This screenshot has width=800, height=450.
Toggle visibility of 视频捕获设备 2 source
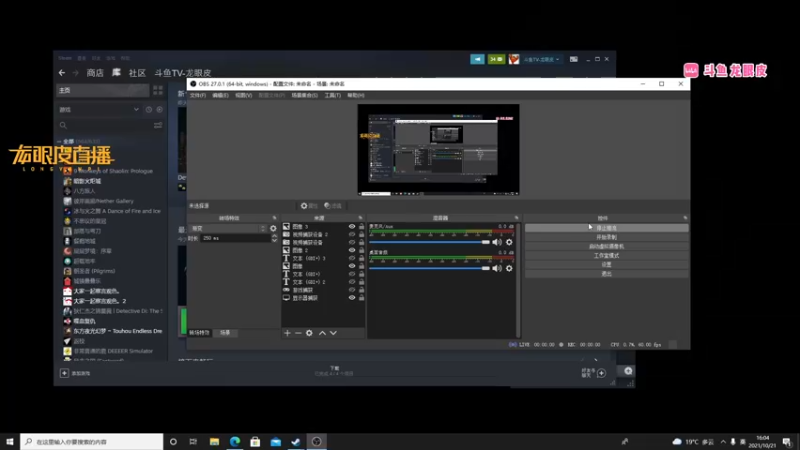click(x=352, y=235)
